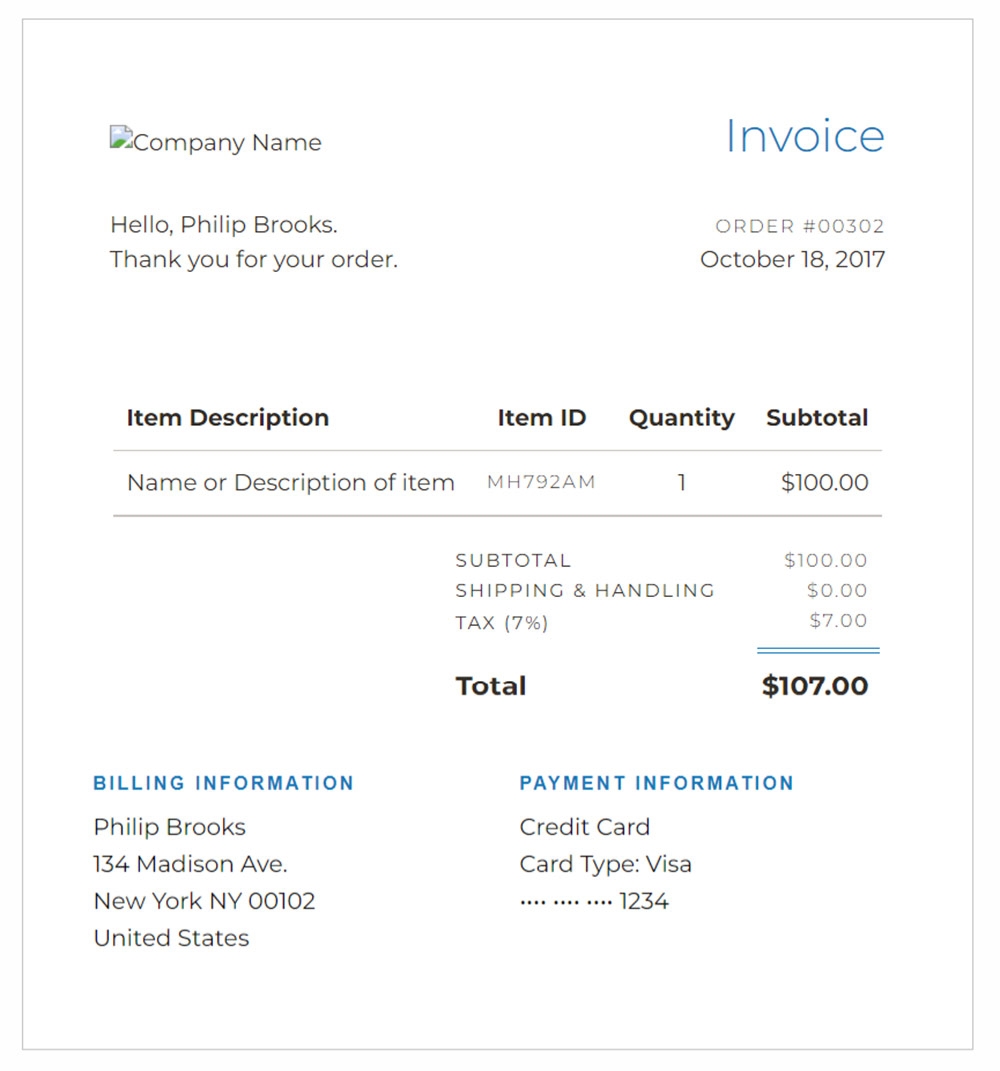Click the Card Type: Visa text
The image size is (1000, 1071).
[605, 864]
